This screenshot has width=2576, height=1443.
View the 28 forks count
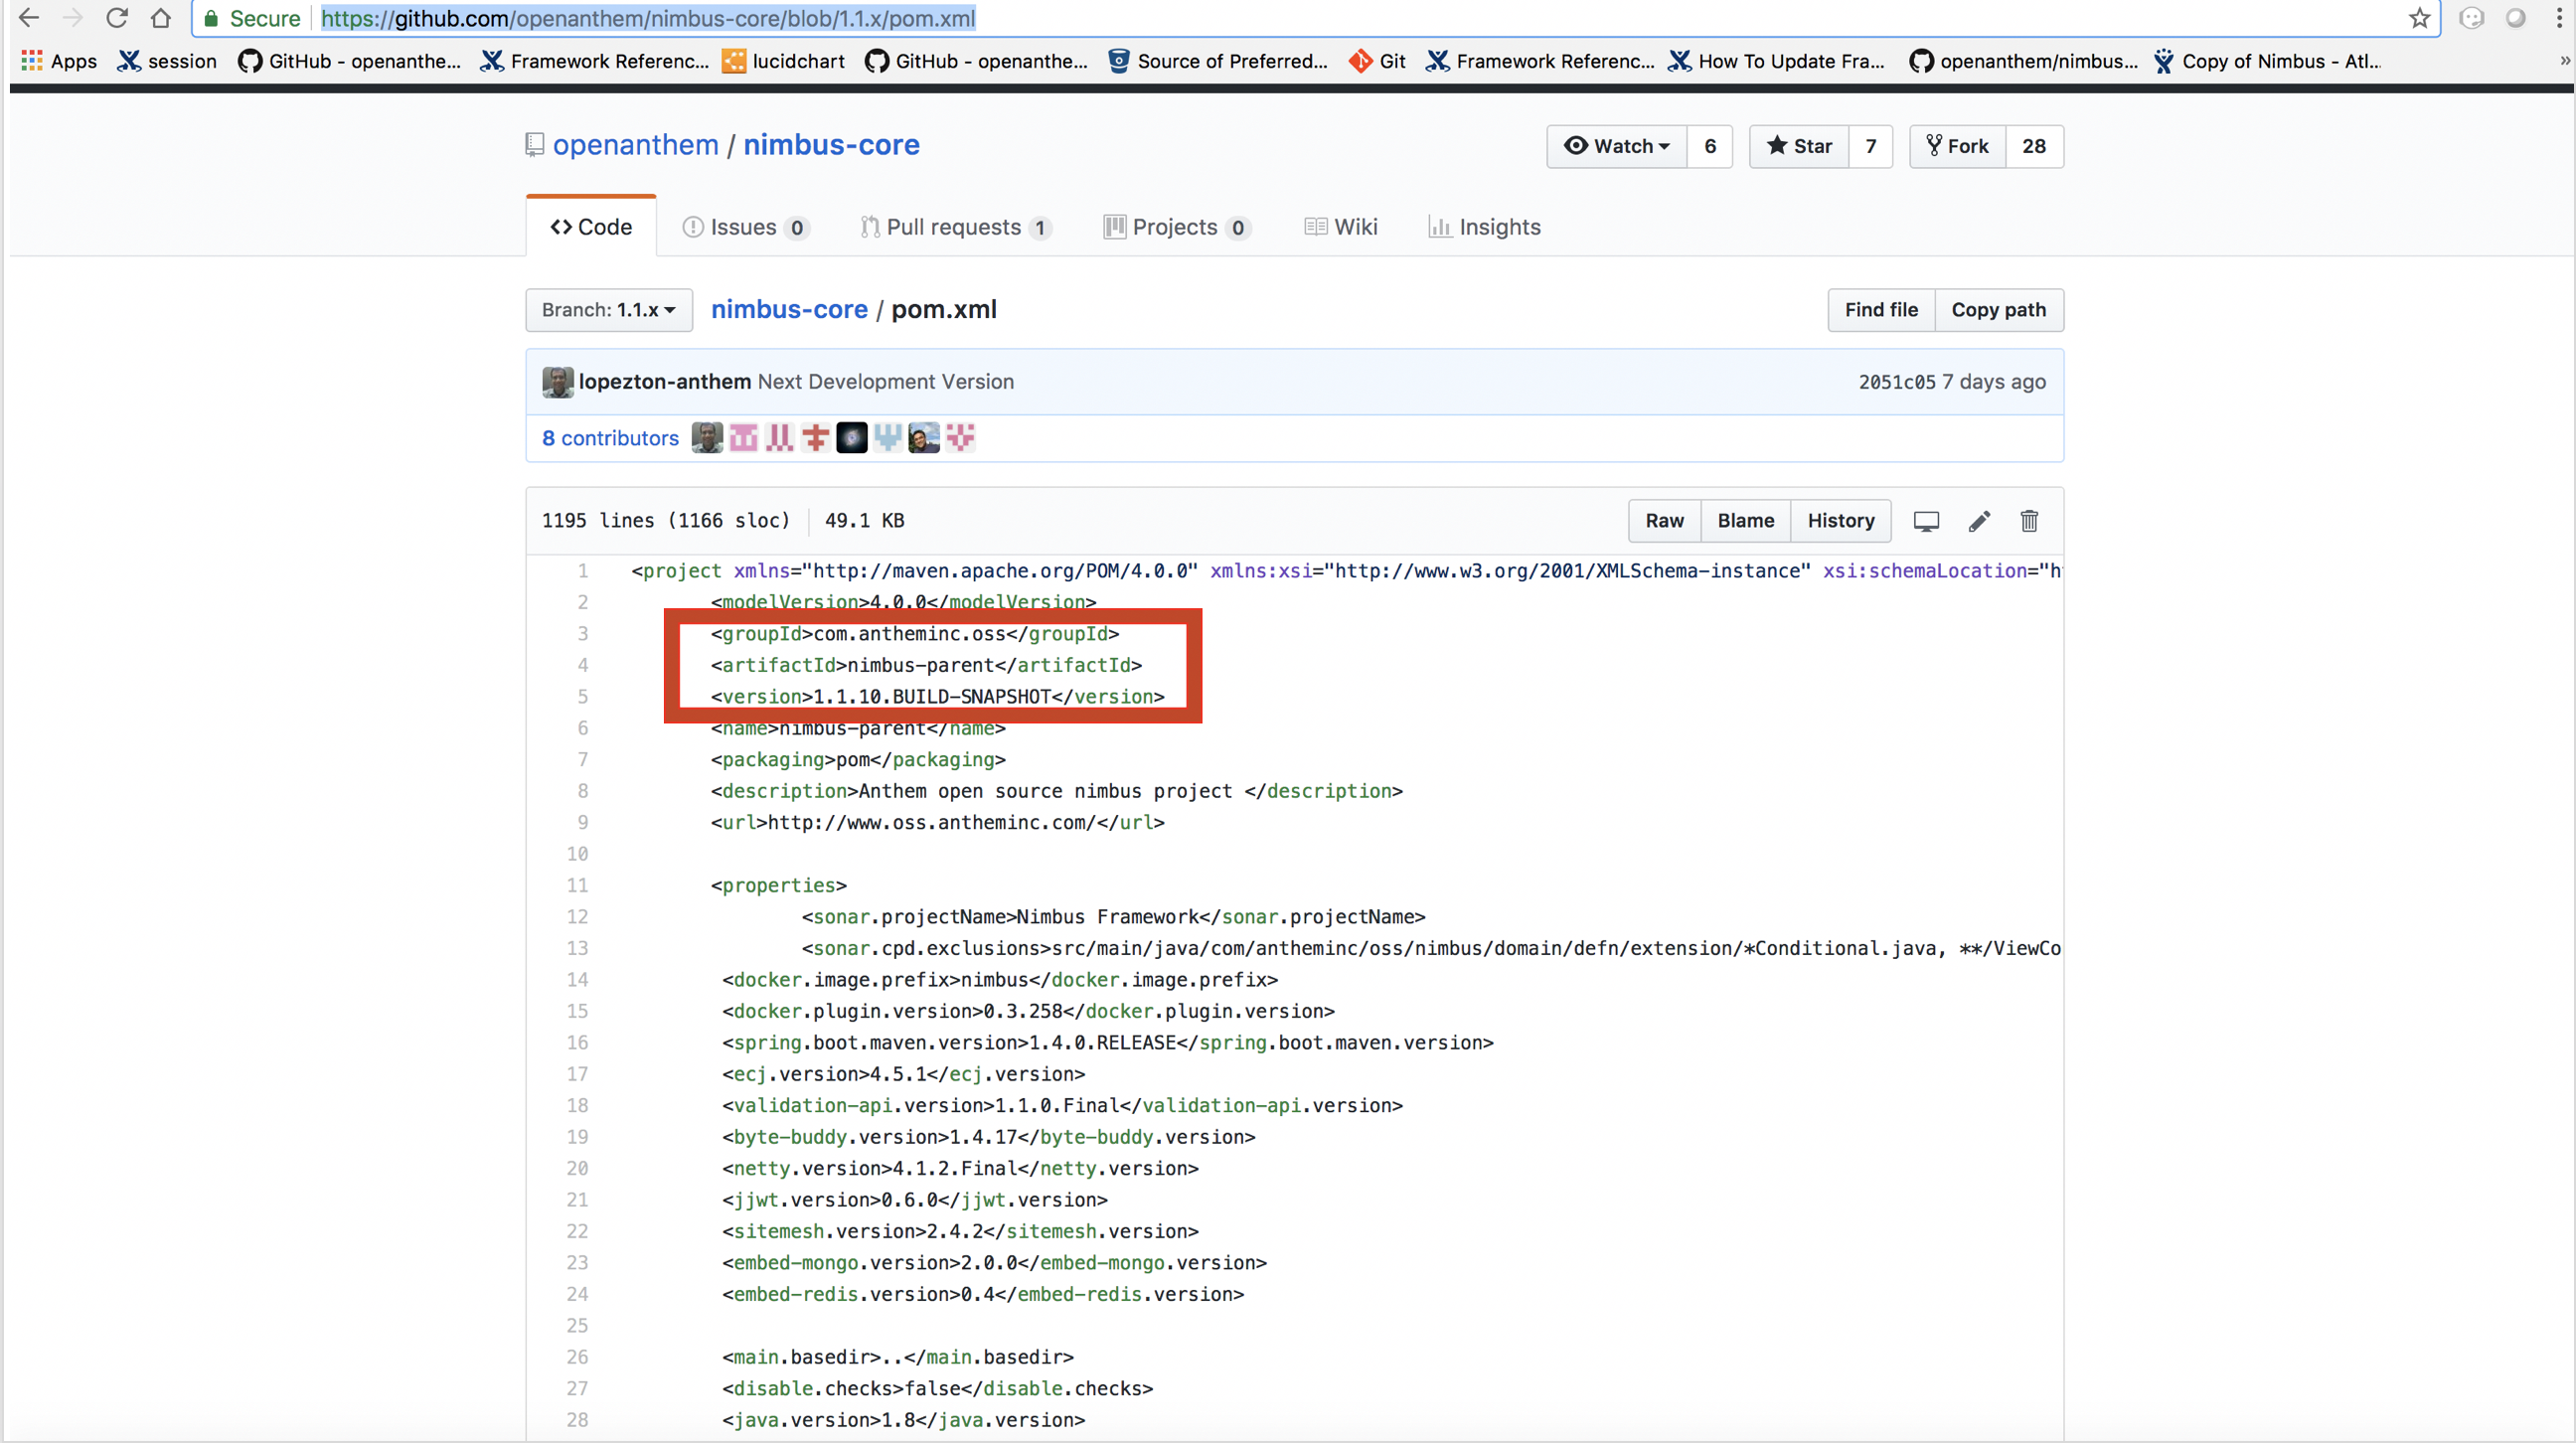pos(2034,146)
